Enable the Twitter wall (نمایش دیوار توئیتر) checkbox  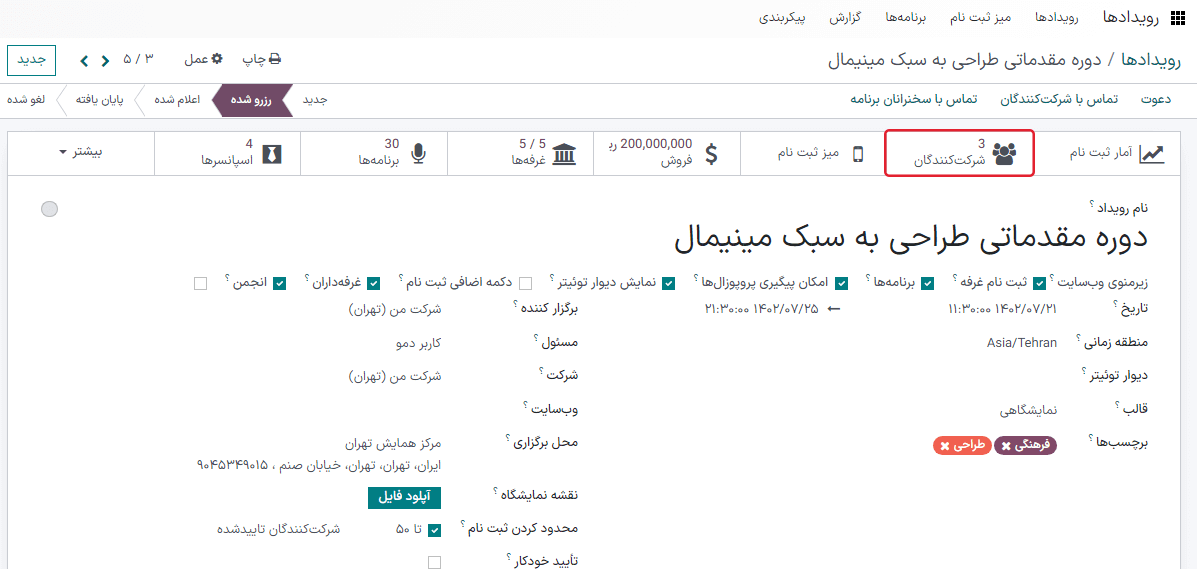(x=526, y=283)
